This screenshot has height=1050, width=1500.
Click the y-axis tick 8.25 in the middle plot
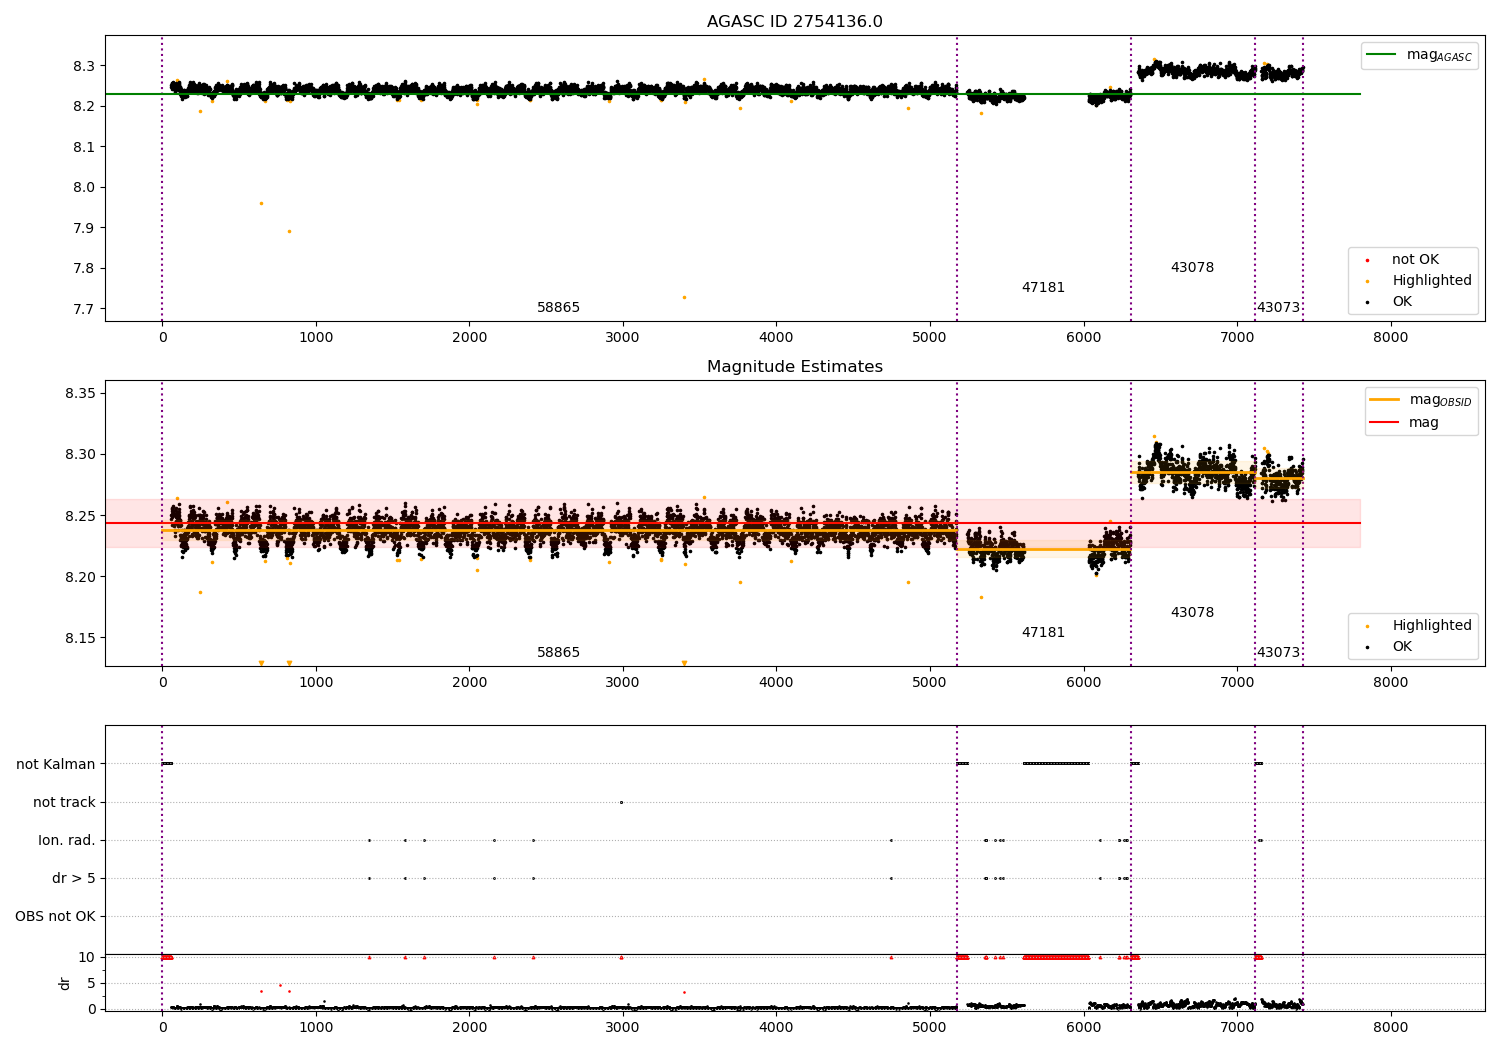(x=80, y=516)
